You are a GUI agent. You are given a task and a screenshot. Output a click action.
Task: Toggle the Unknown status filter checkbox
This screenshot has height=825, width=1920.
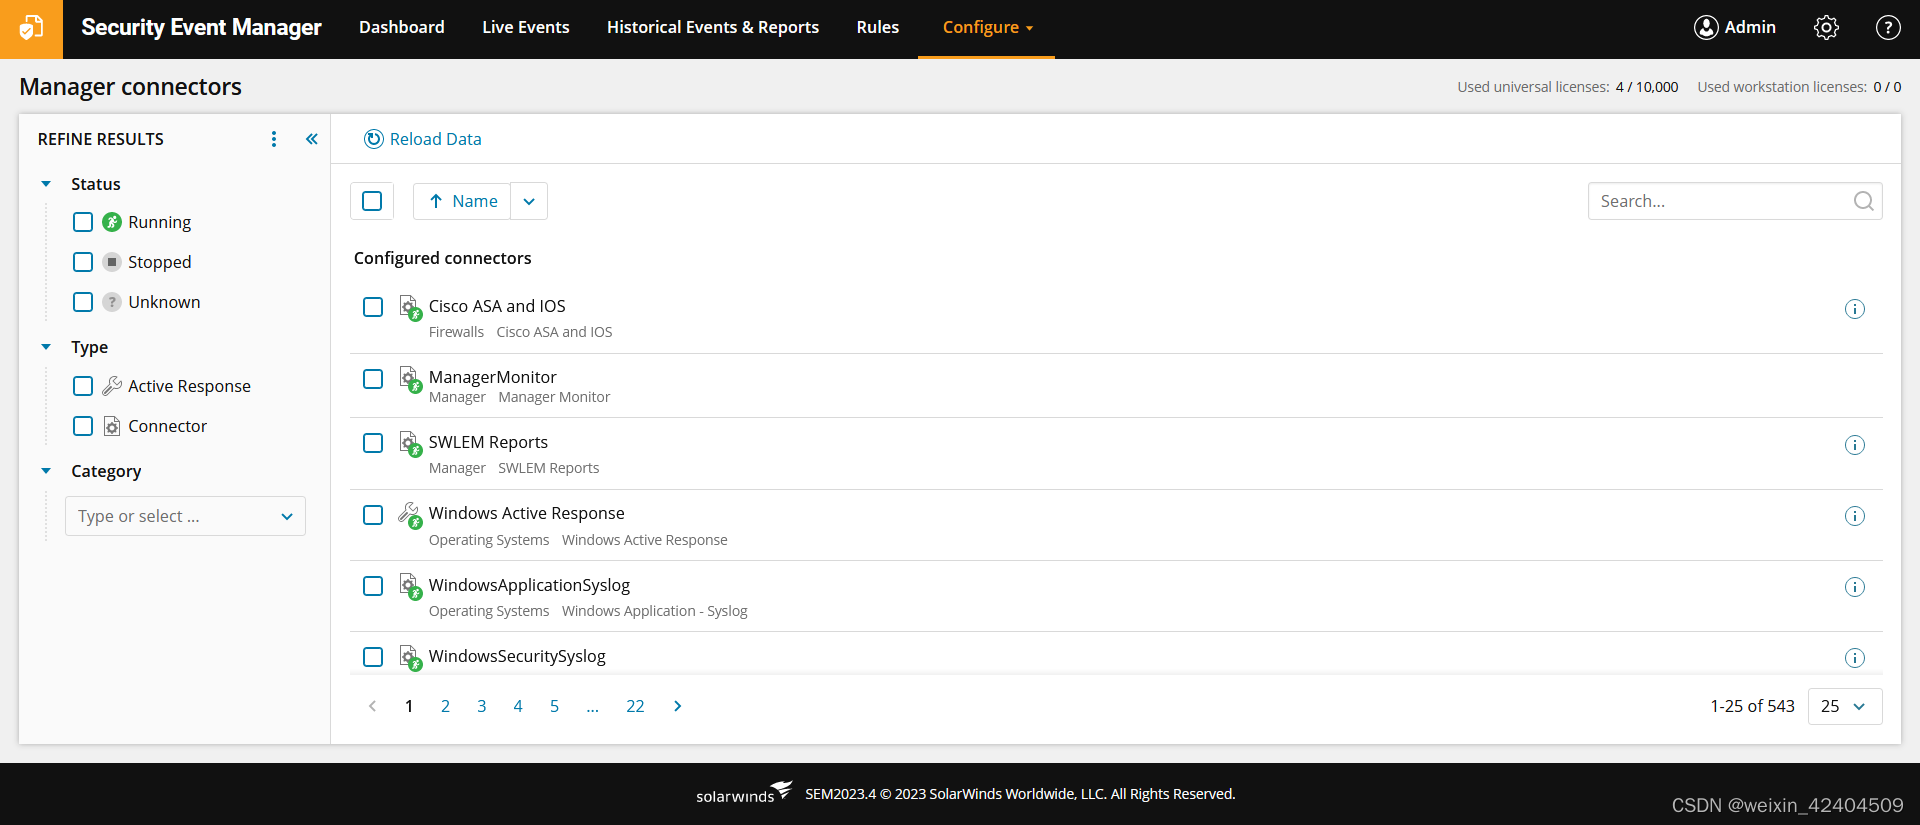click(83, 302)
